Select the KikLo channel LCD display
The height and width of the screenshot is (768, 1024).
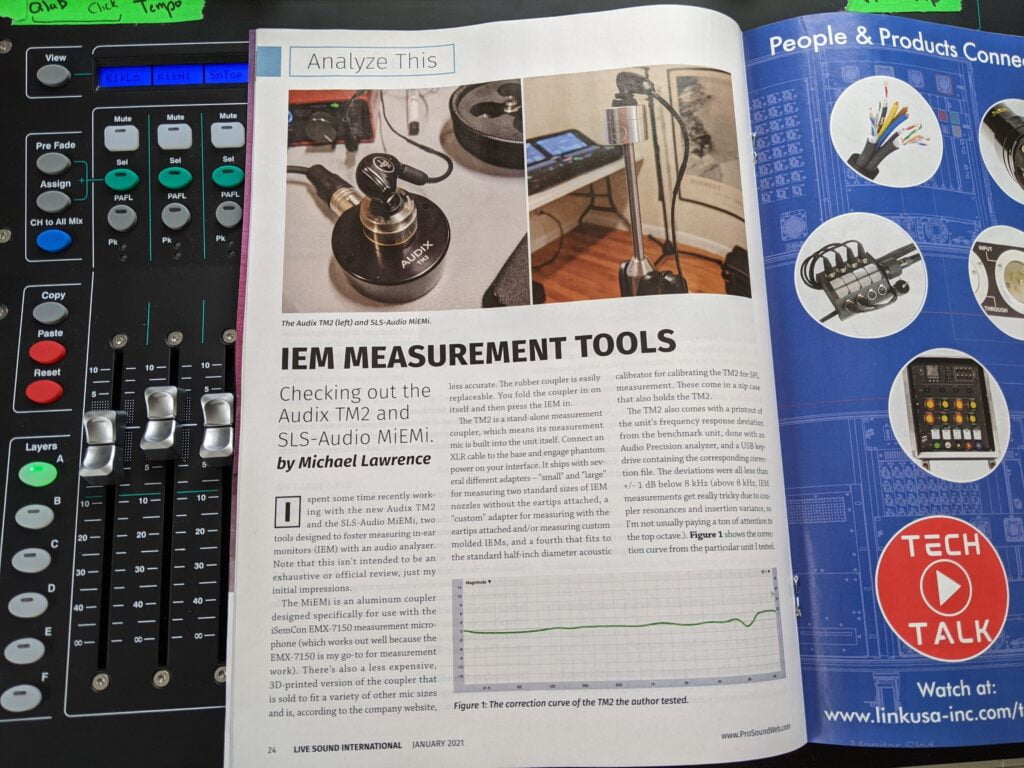tap(123, 76)
